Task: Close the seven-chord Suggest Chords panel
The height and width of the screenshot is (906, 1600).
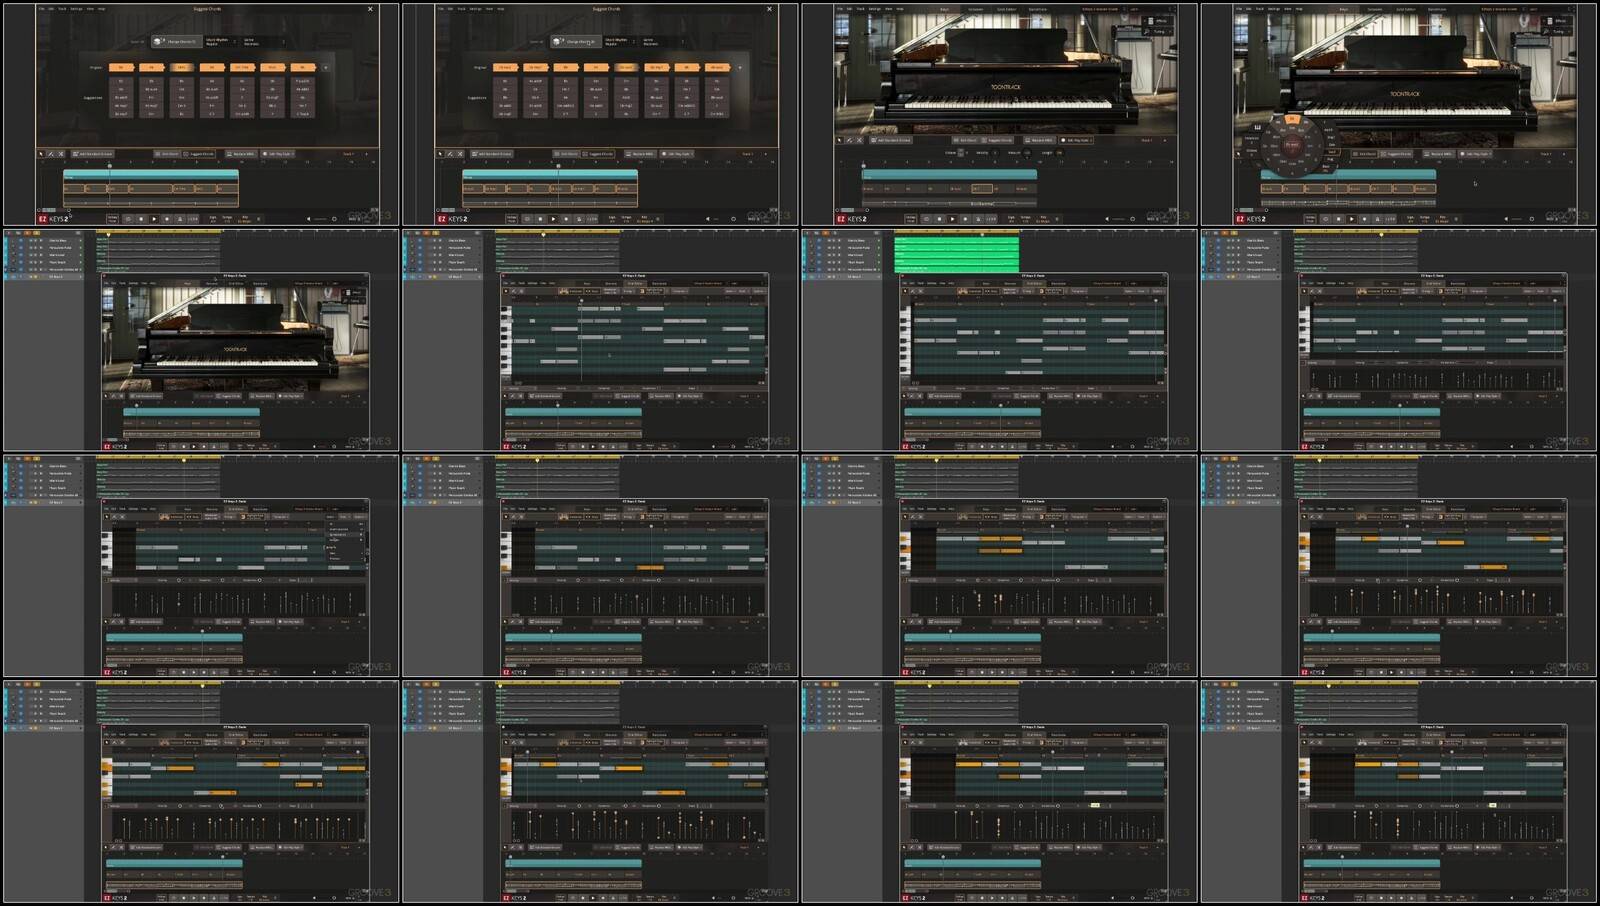Action: (370, 9)
